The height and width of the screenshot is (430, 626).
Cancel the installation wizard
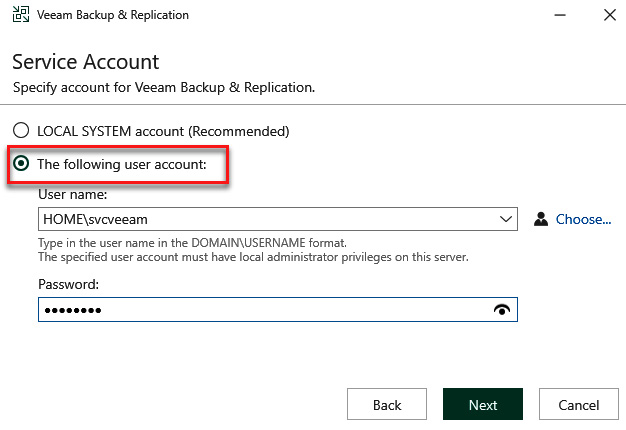point(578,404)
